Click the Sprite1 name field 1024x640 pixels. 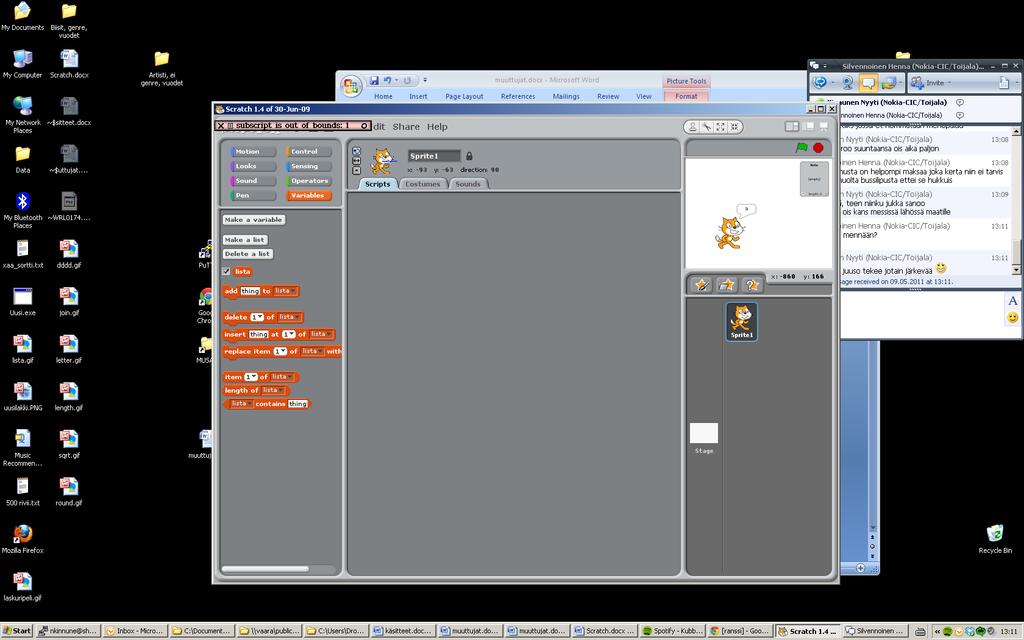pos(434,156)
